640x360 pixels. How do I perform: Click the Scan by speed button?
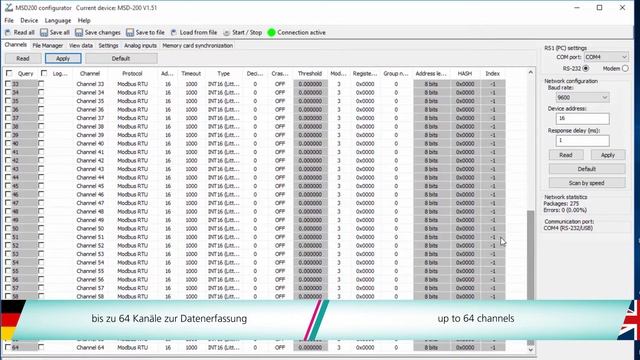pos(587,183)
